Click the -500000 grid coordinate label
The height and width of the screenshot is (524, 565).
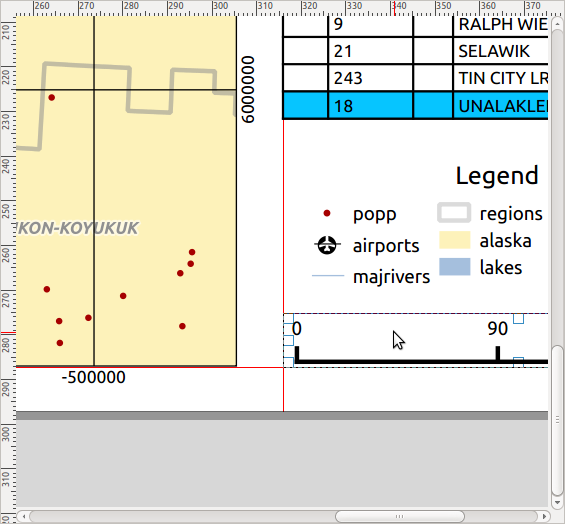click(x=94, y=377)
